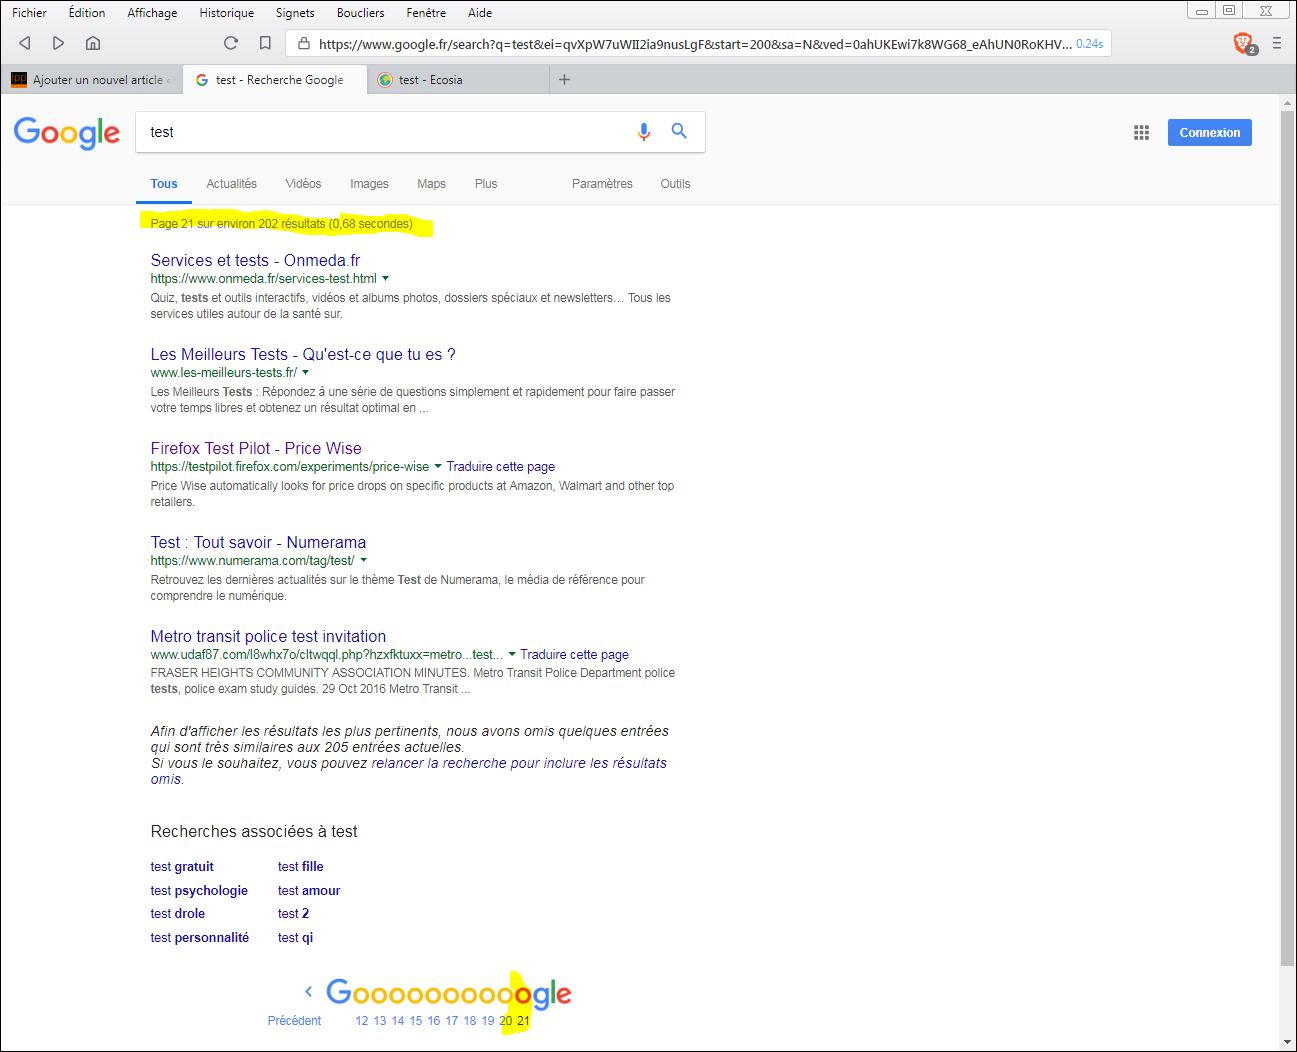Screen dimensions: 1297x1052
Task: Reload the page with the refresh icon
Action: [231, 43]
